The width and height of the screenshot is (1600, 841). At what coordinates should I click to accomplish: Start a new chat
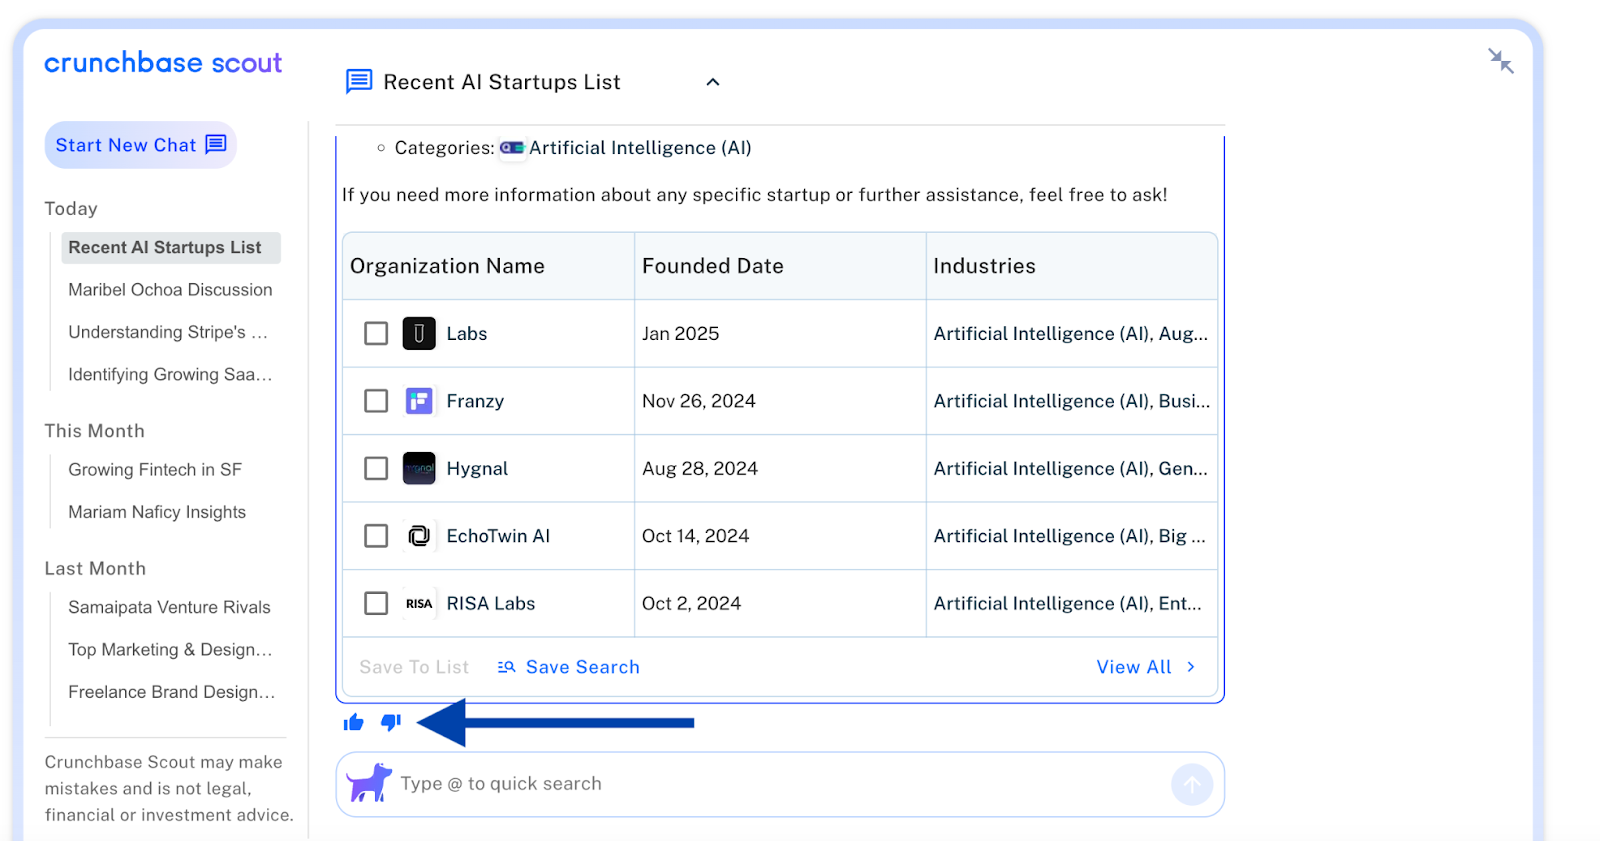coord(140,145)
